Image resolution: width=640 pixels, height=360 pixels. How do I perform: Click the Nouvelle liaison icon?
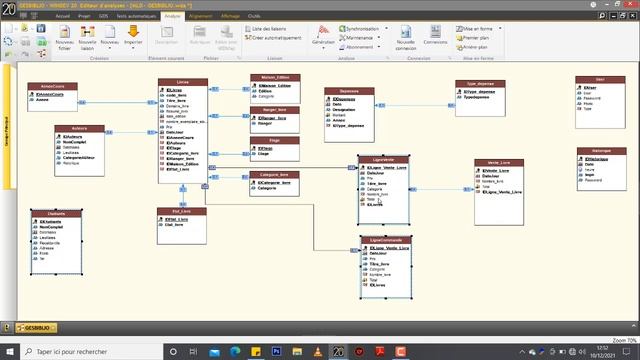[x=87, y=32]
